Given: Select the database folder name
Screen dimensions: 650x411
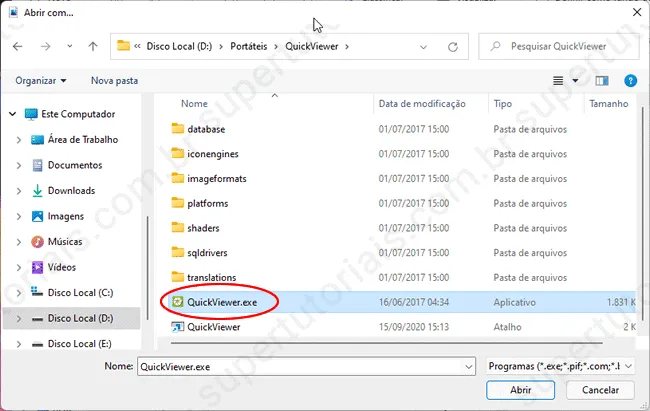Looking at the screenshot, I should pyautogui.click(x=206, y=129).
